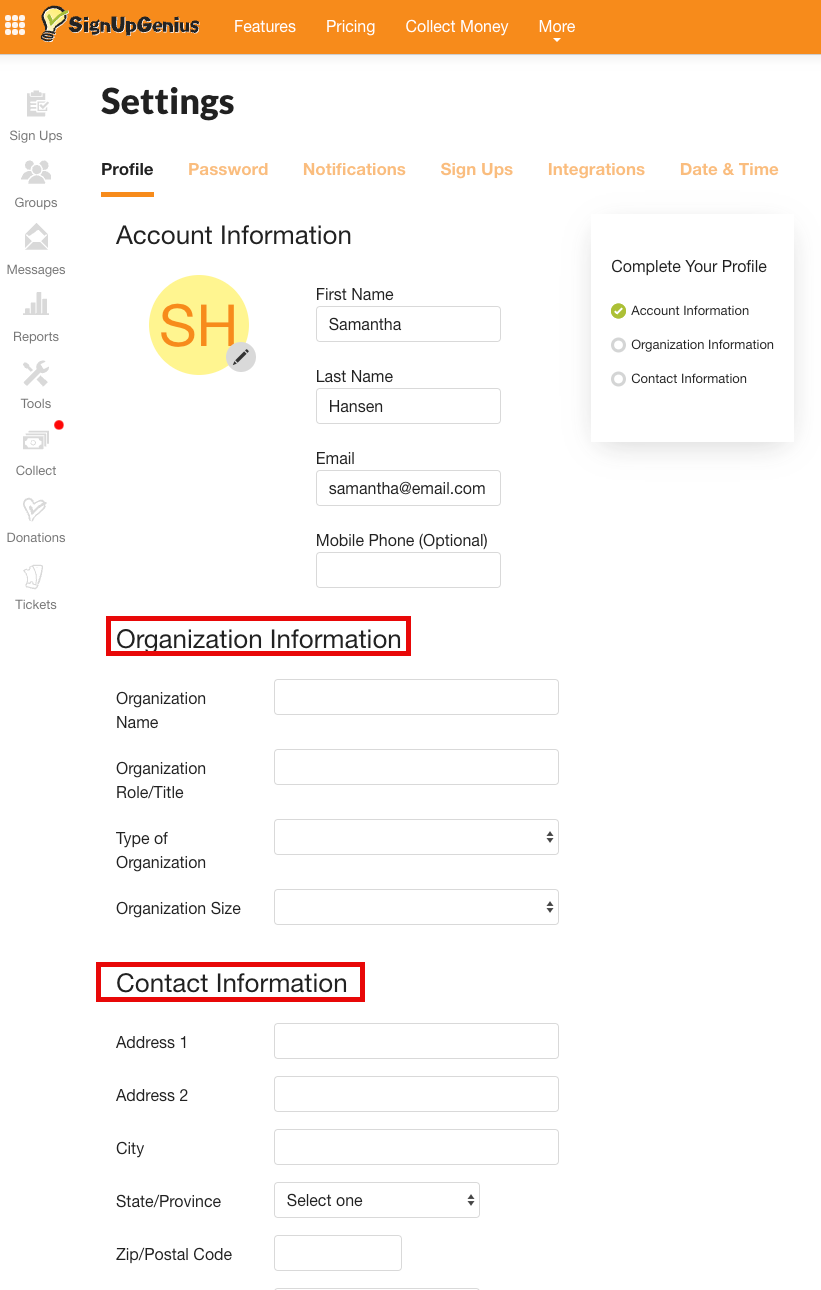
Task: Expand the Organization Size dropdown
Action: coord(416,907)
